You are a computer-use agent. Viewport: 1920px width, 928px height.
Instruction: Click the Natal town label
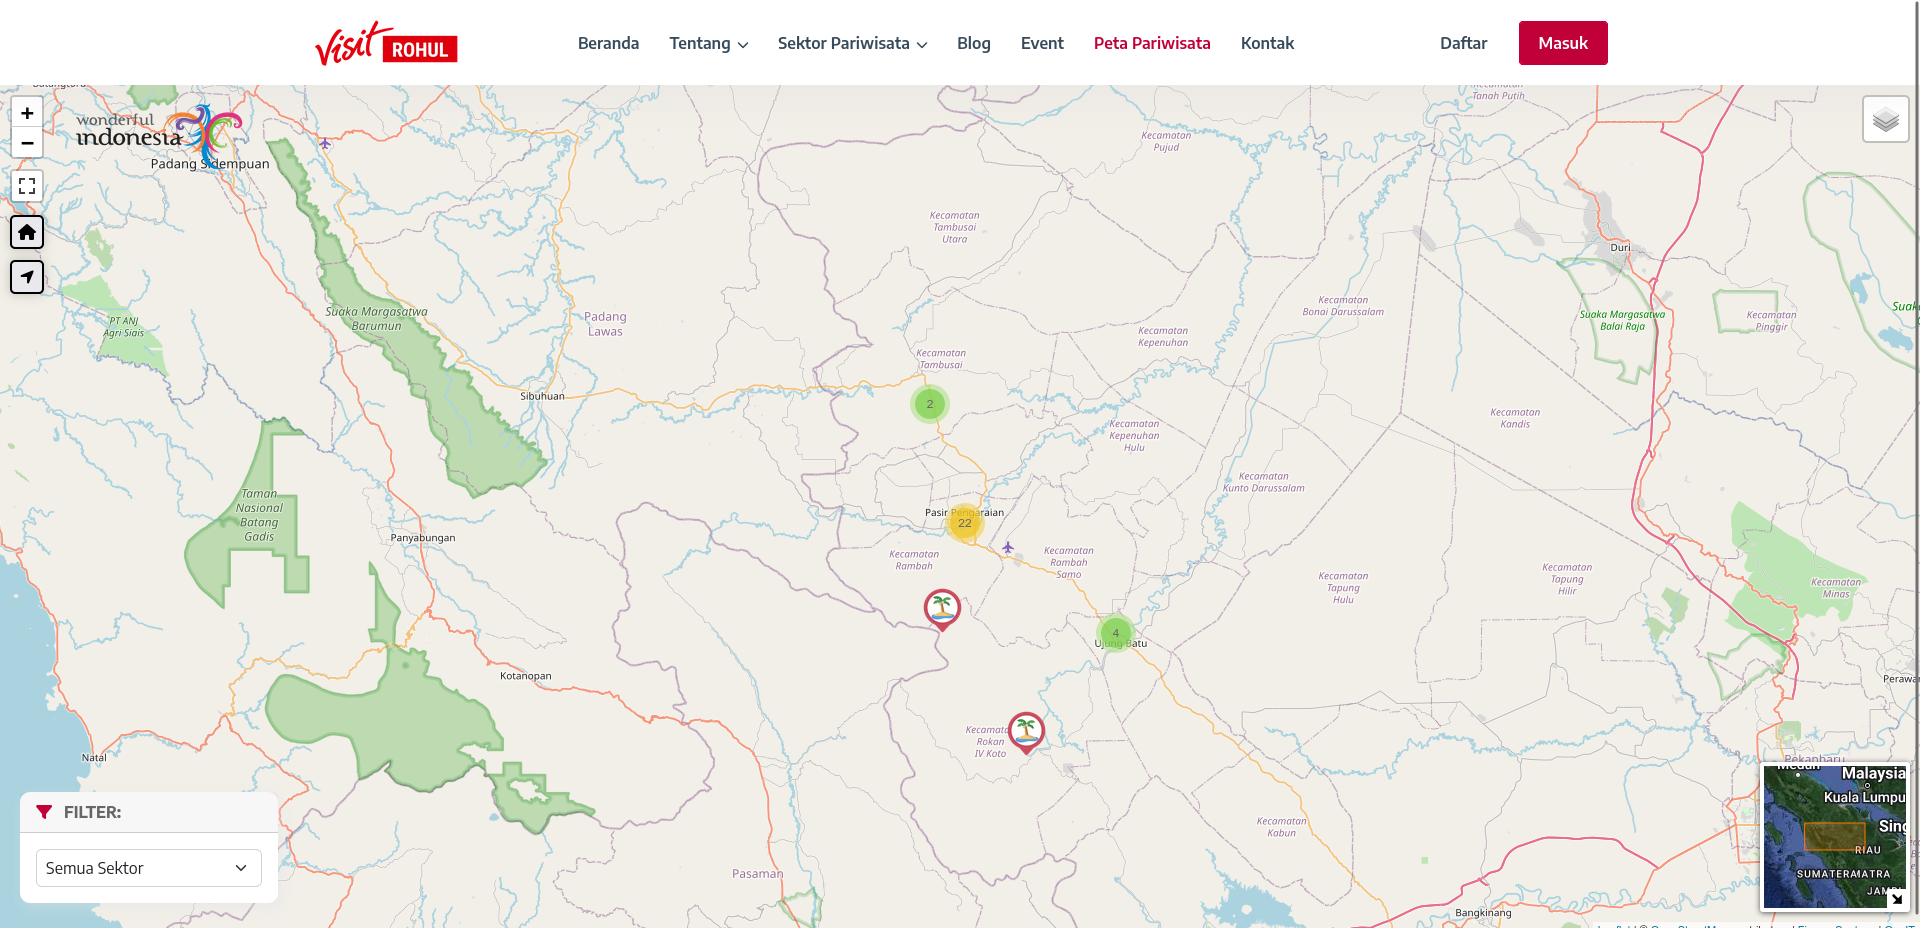point(94,758)
